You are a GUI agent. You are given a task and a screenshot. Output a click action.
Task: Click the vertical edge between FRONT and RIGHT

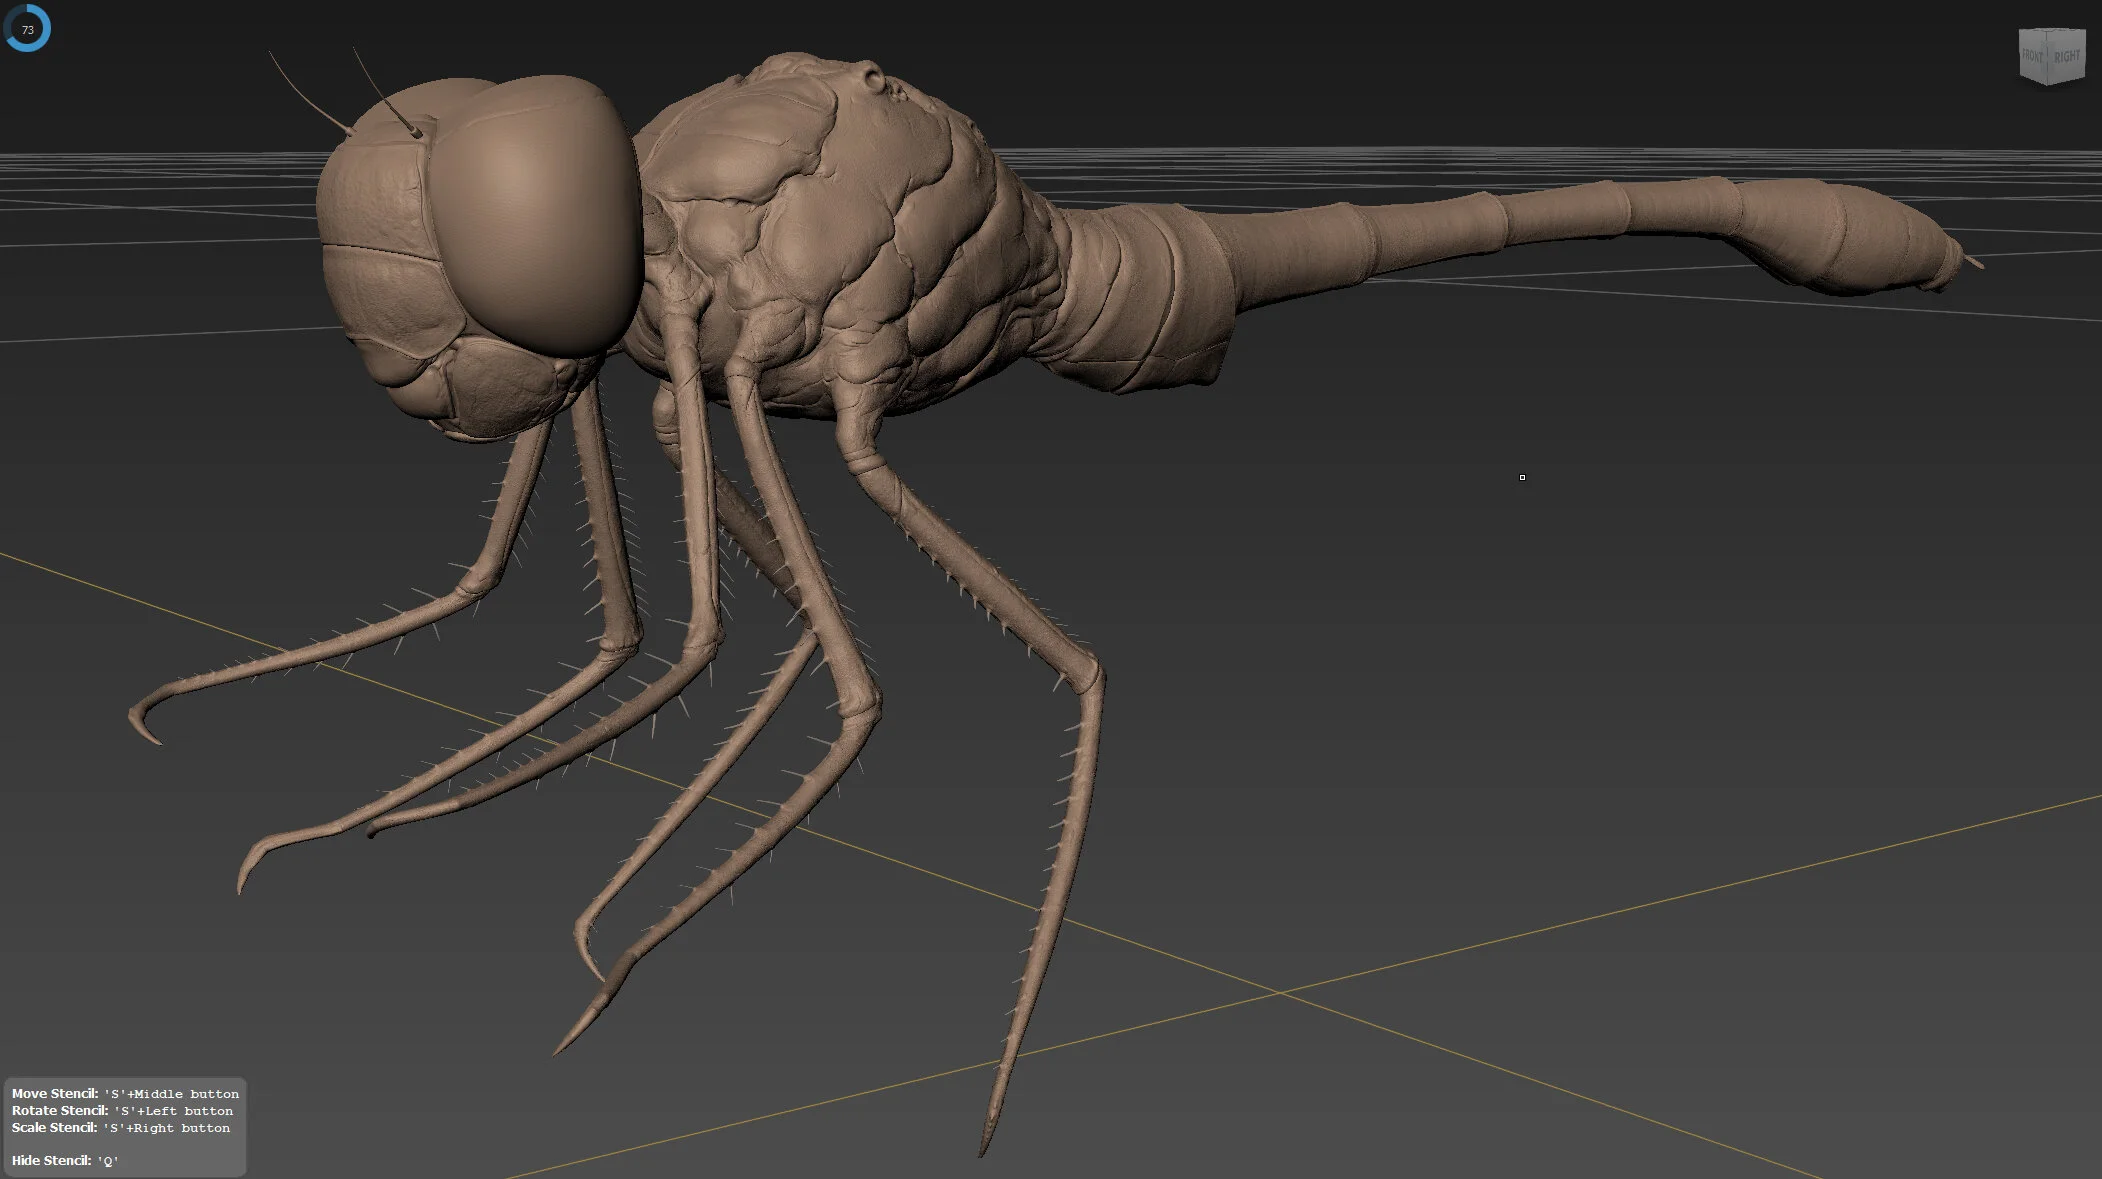2048,60
